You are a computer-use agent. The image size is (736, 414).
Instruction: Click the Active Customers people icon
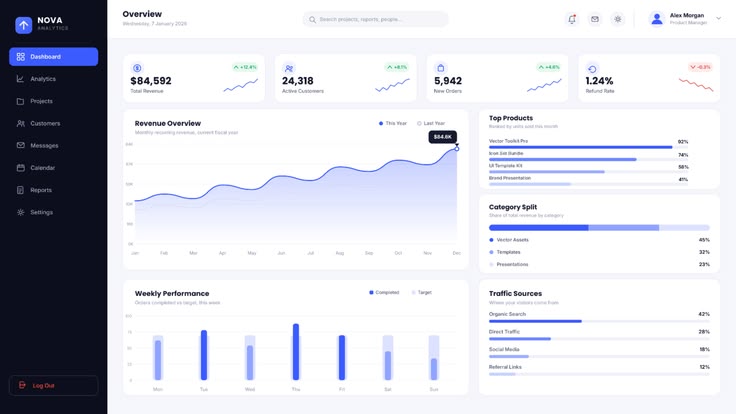[x=289, y=68]
